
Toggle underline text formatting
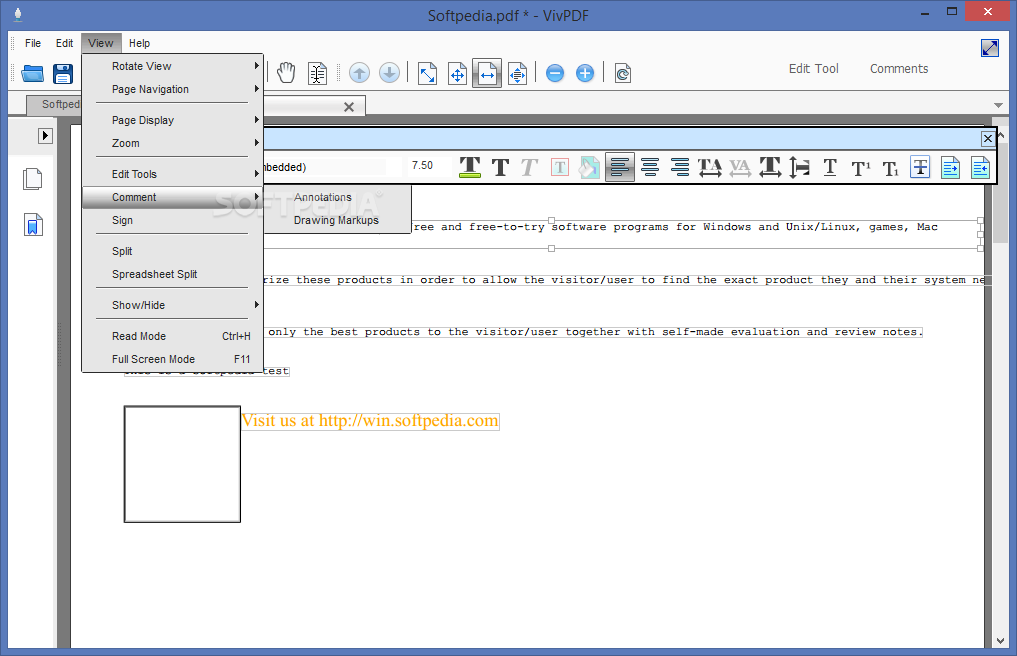pyautogui.click(x=830, y=167)
